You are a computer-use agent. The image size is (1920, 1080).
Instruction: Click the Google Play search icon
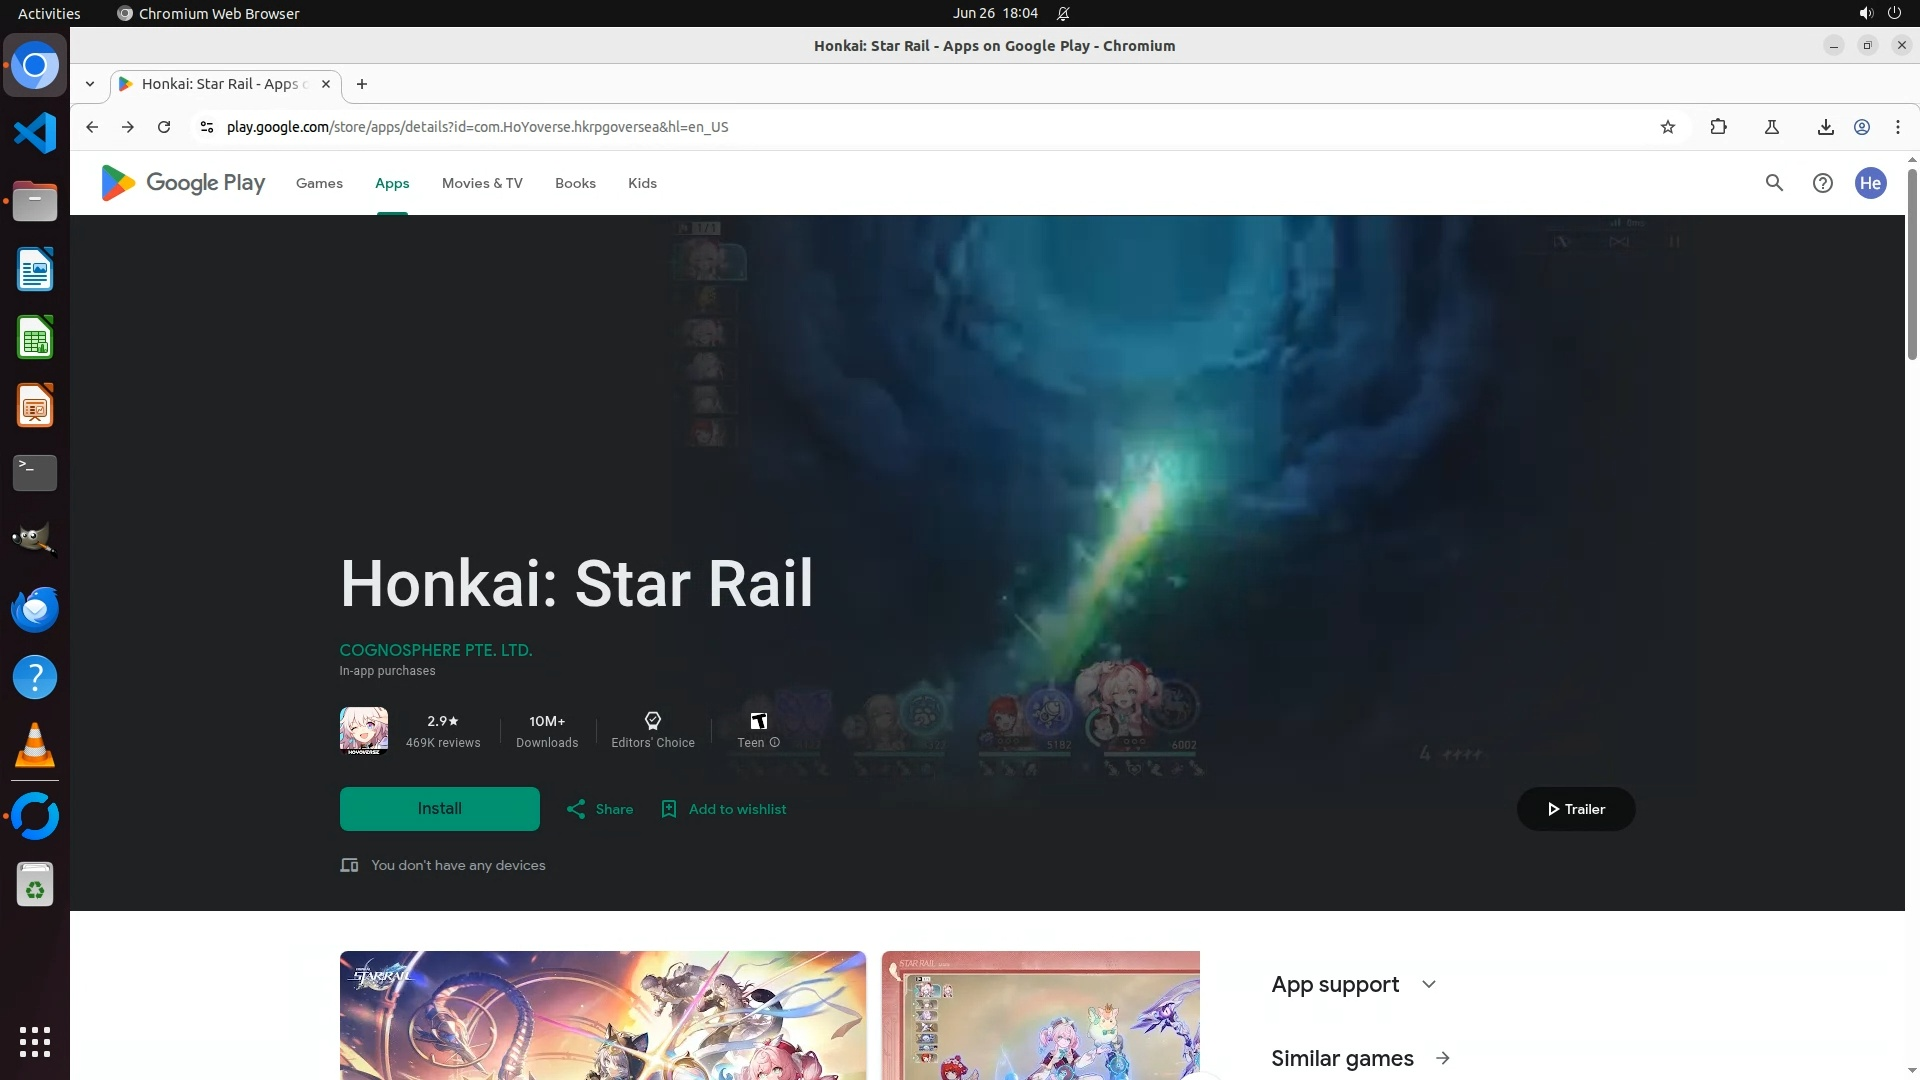coord(1774,183)
